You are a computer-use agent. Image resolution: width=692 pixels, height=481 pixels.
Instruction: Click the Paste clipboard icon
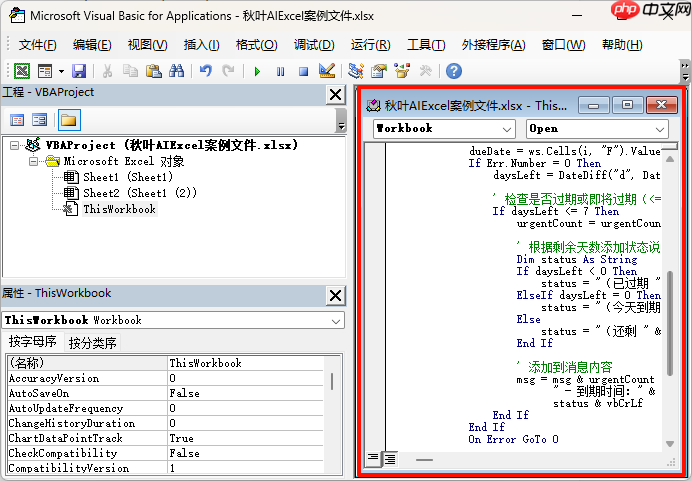[153, 71]
